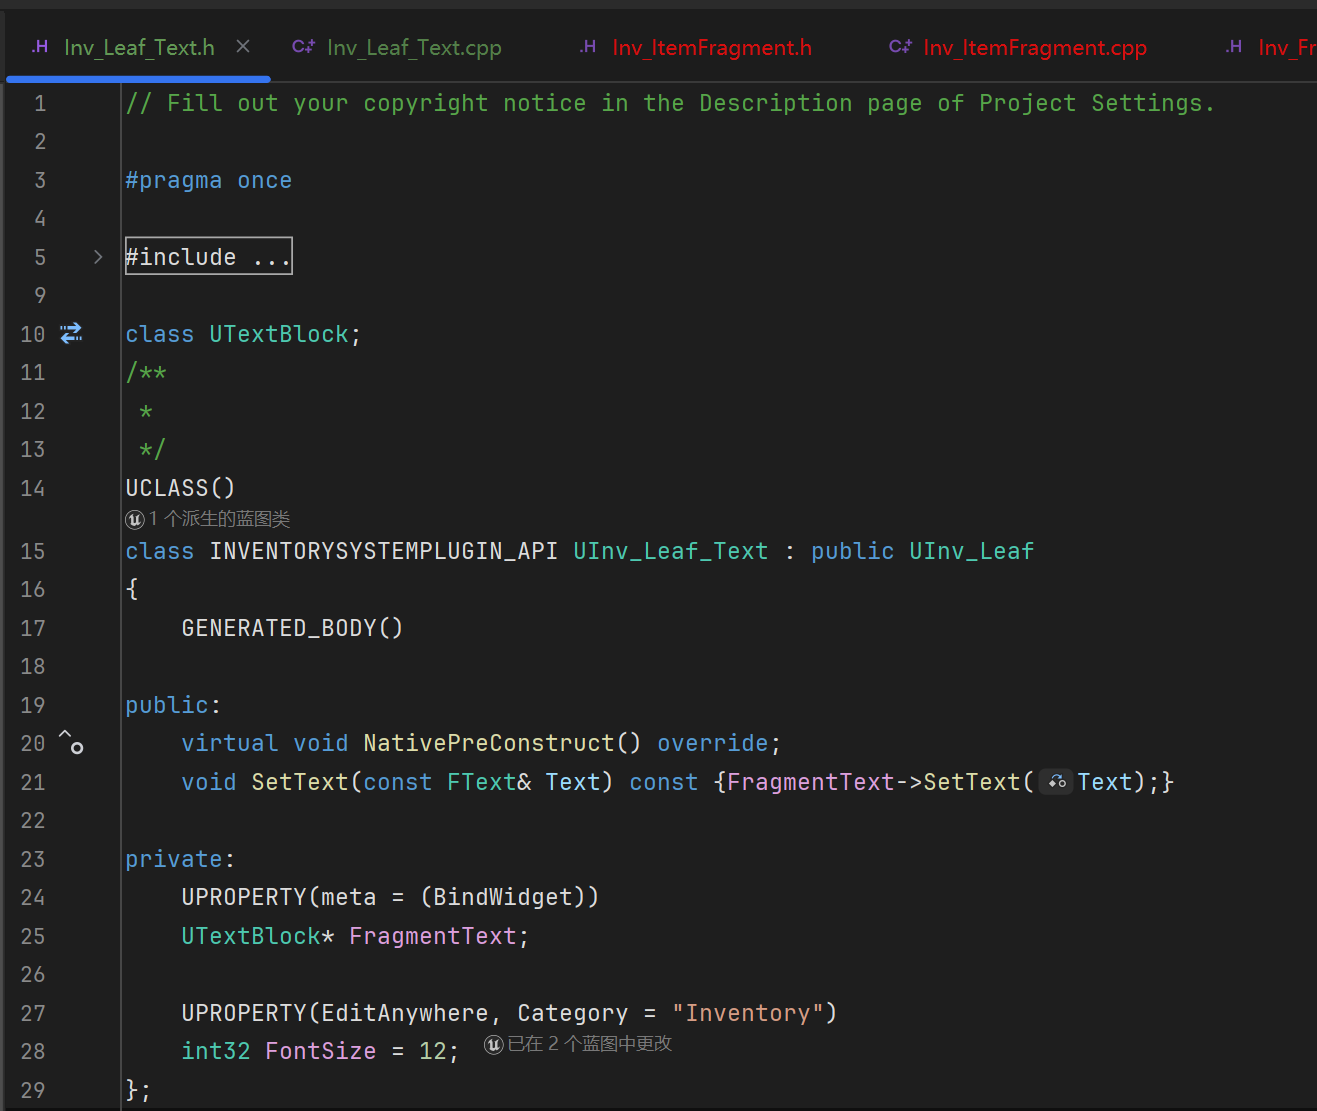Click the C++ file icon on Inv_Leaf_Text.cpp tab
The height and width of the screenshot is (1111, 1317).
pyautogui.click(x=303, y=46)
